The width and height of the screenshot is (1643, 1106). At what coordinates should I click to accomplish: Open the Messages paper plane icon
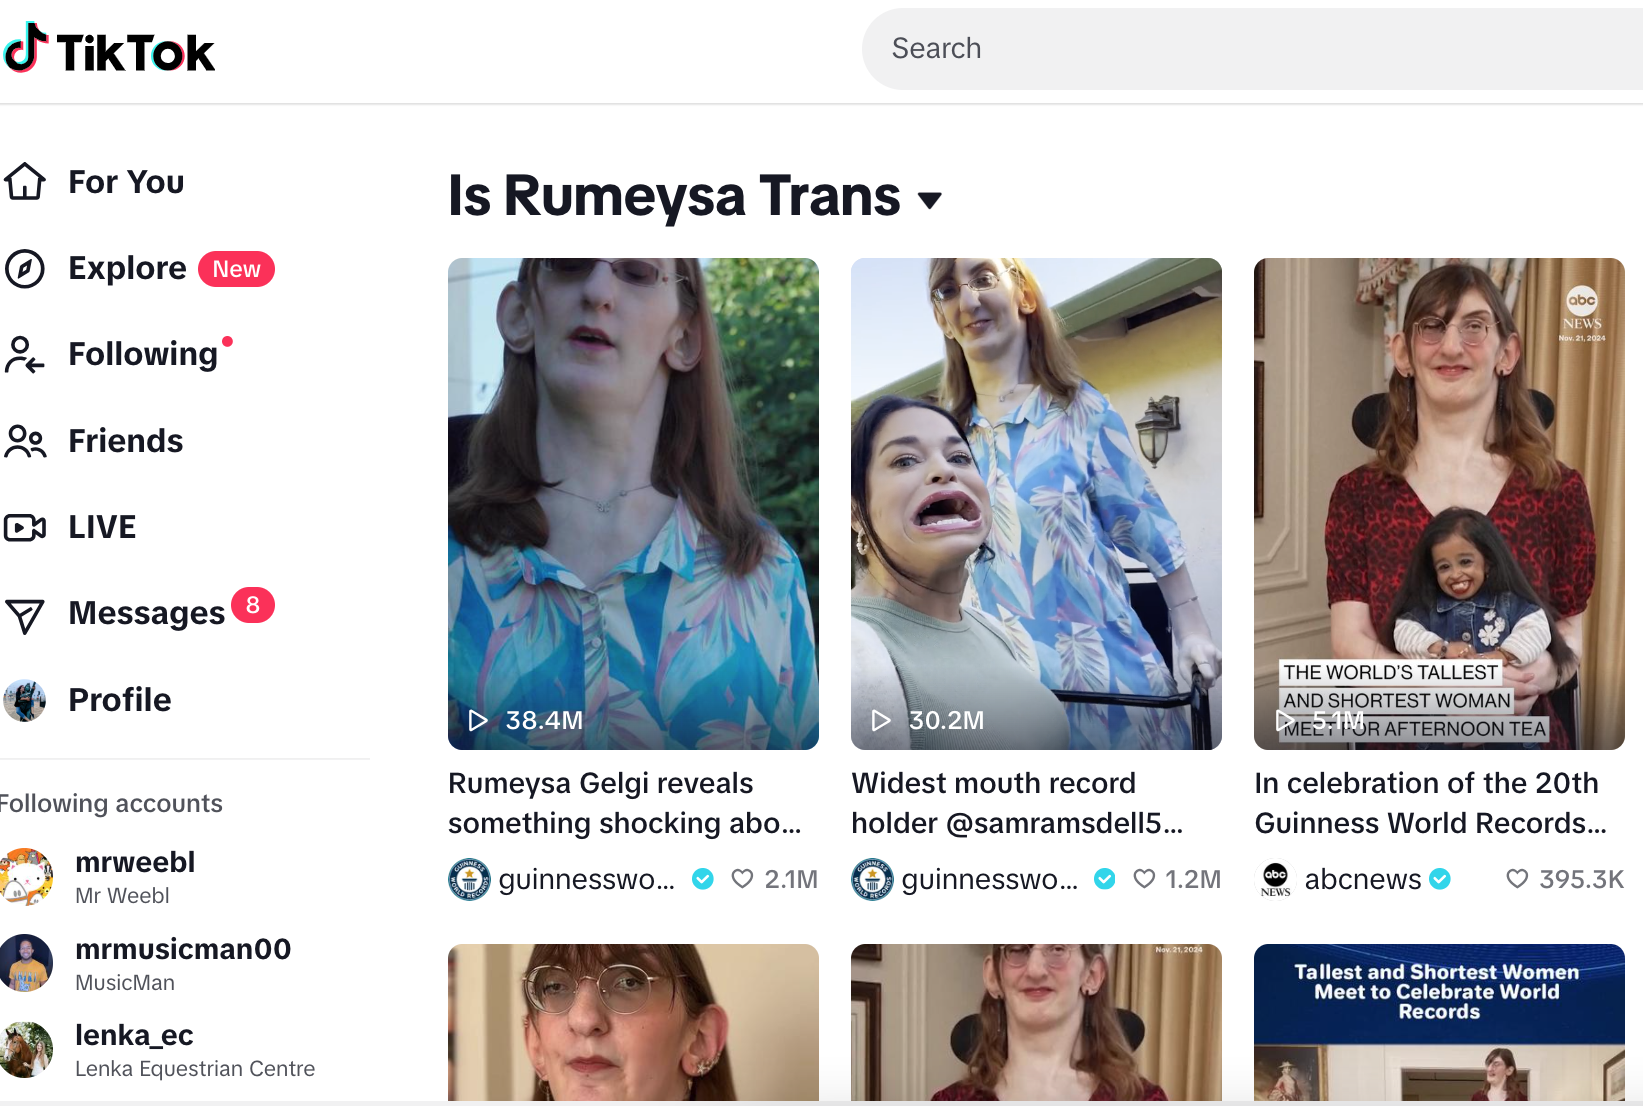pos(25,615)
